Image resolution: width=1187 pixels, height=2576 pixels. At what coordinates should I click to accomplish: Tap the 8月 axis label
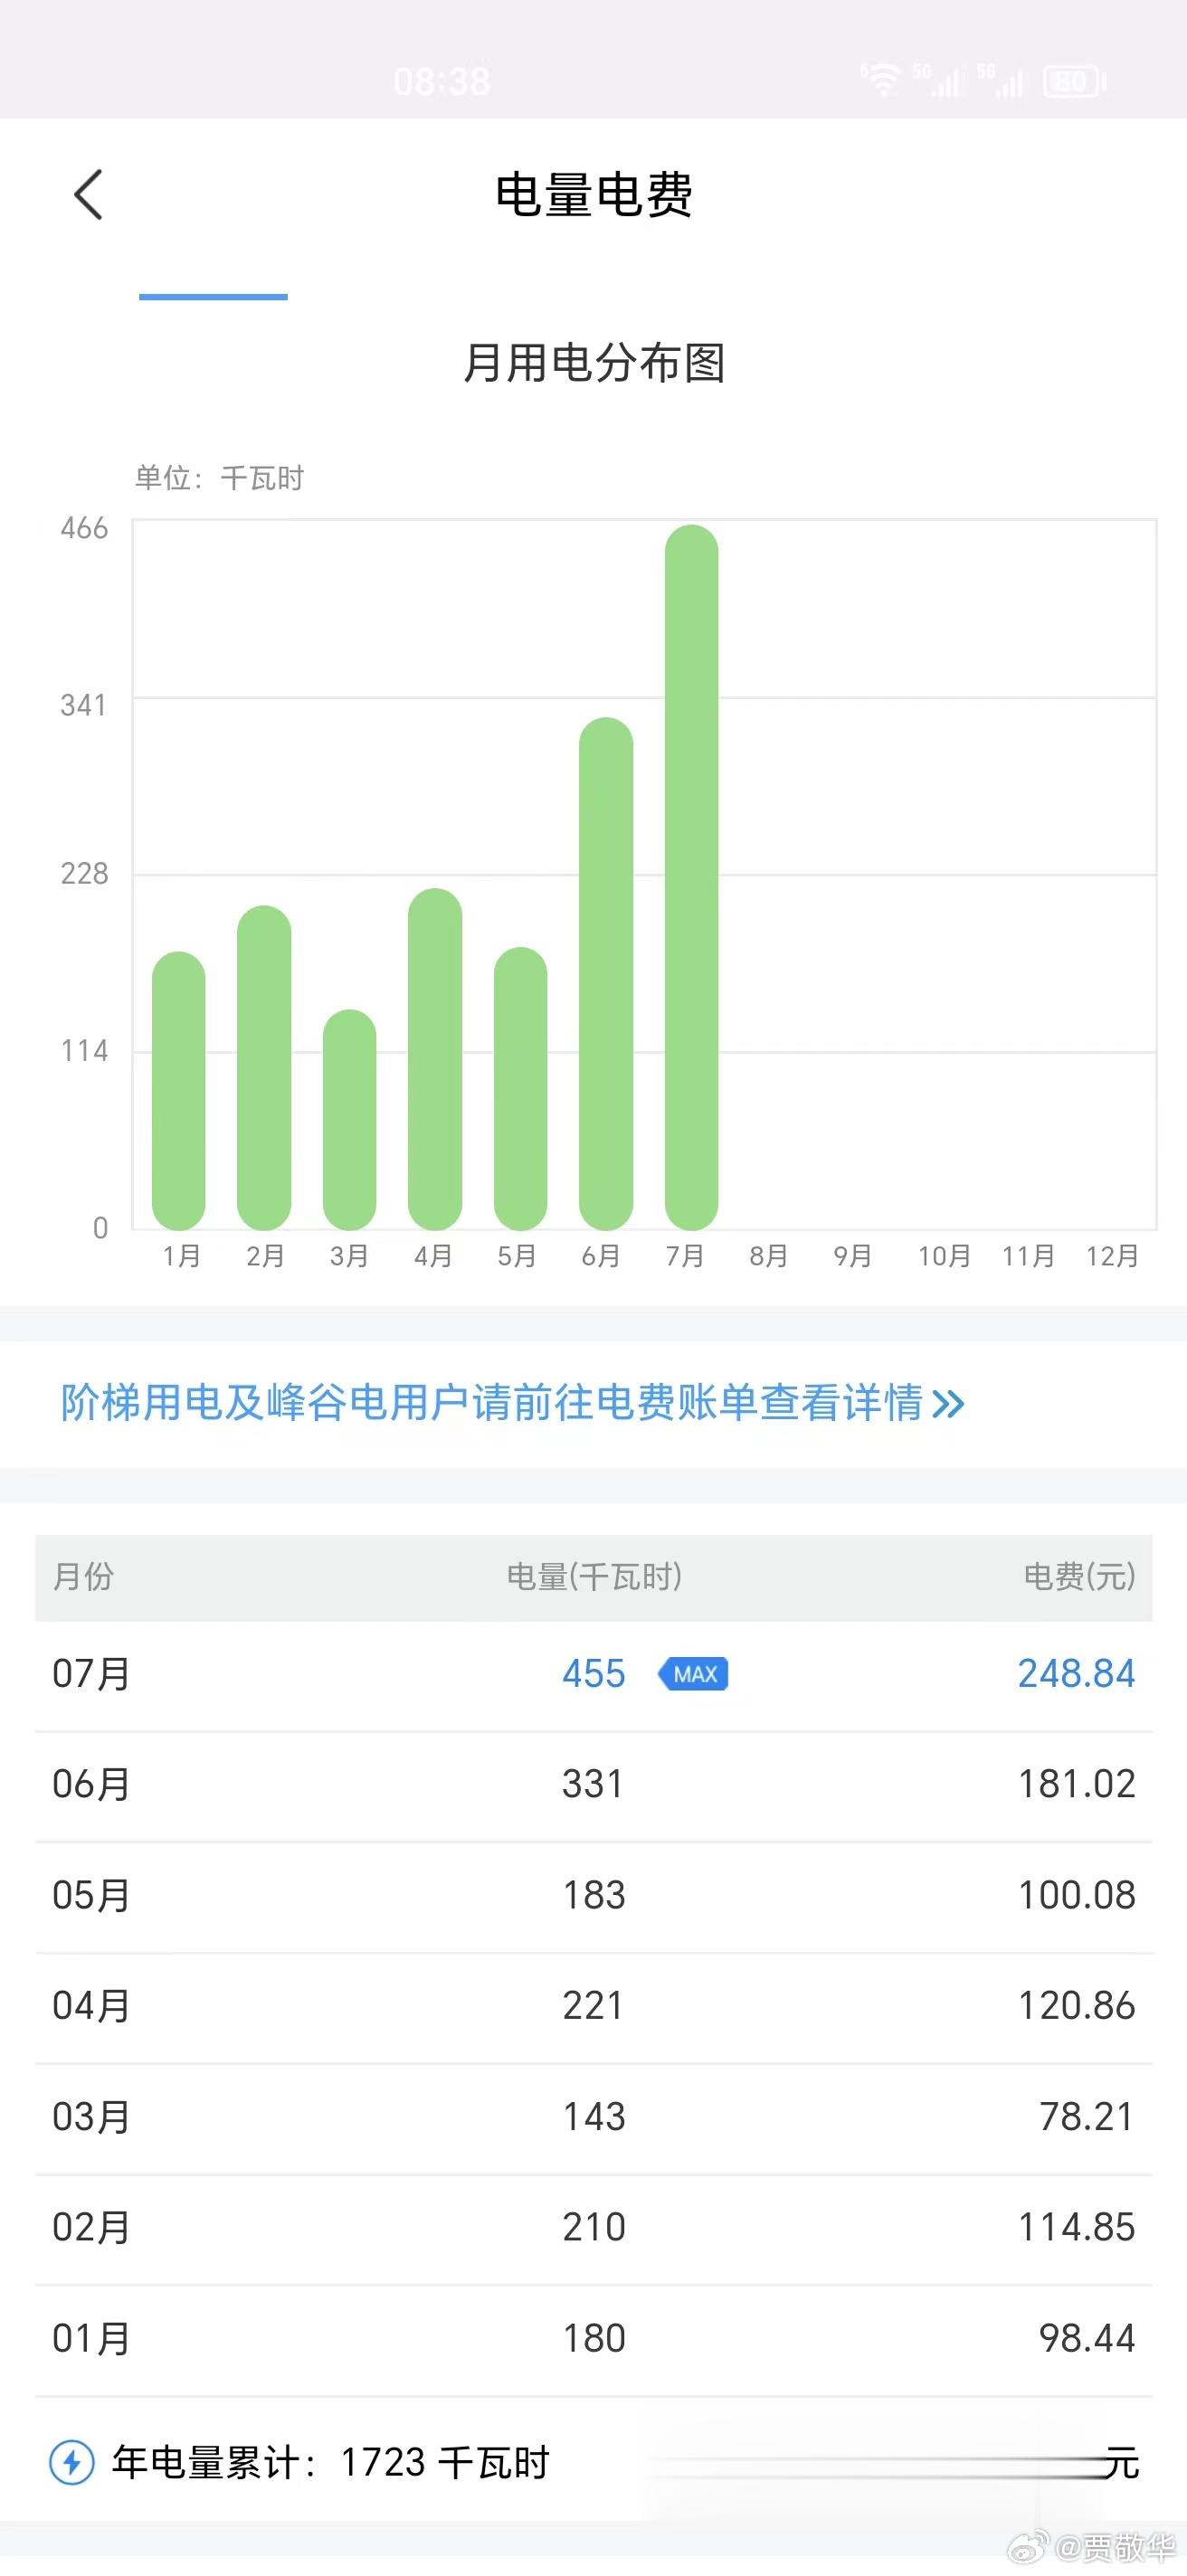point(769,1256)
